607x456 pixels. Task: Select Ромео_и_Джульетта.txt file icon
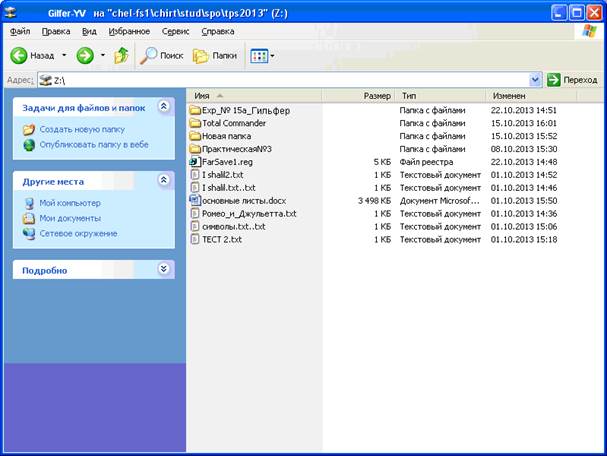(195, 213)
